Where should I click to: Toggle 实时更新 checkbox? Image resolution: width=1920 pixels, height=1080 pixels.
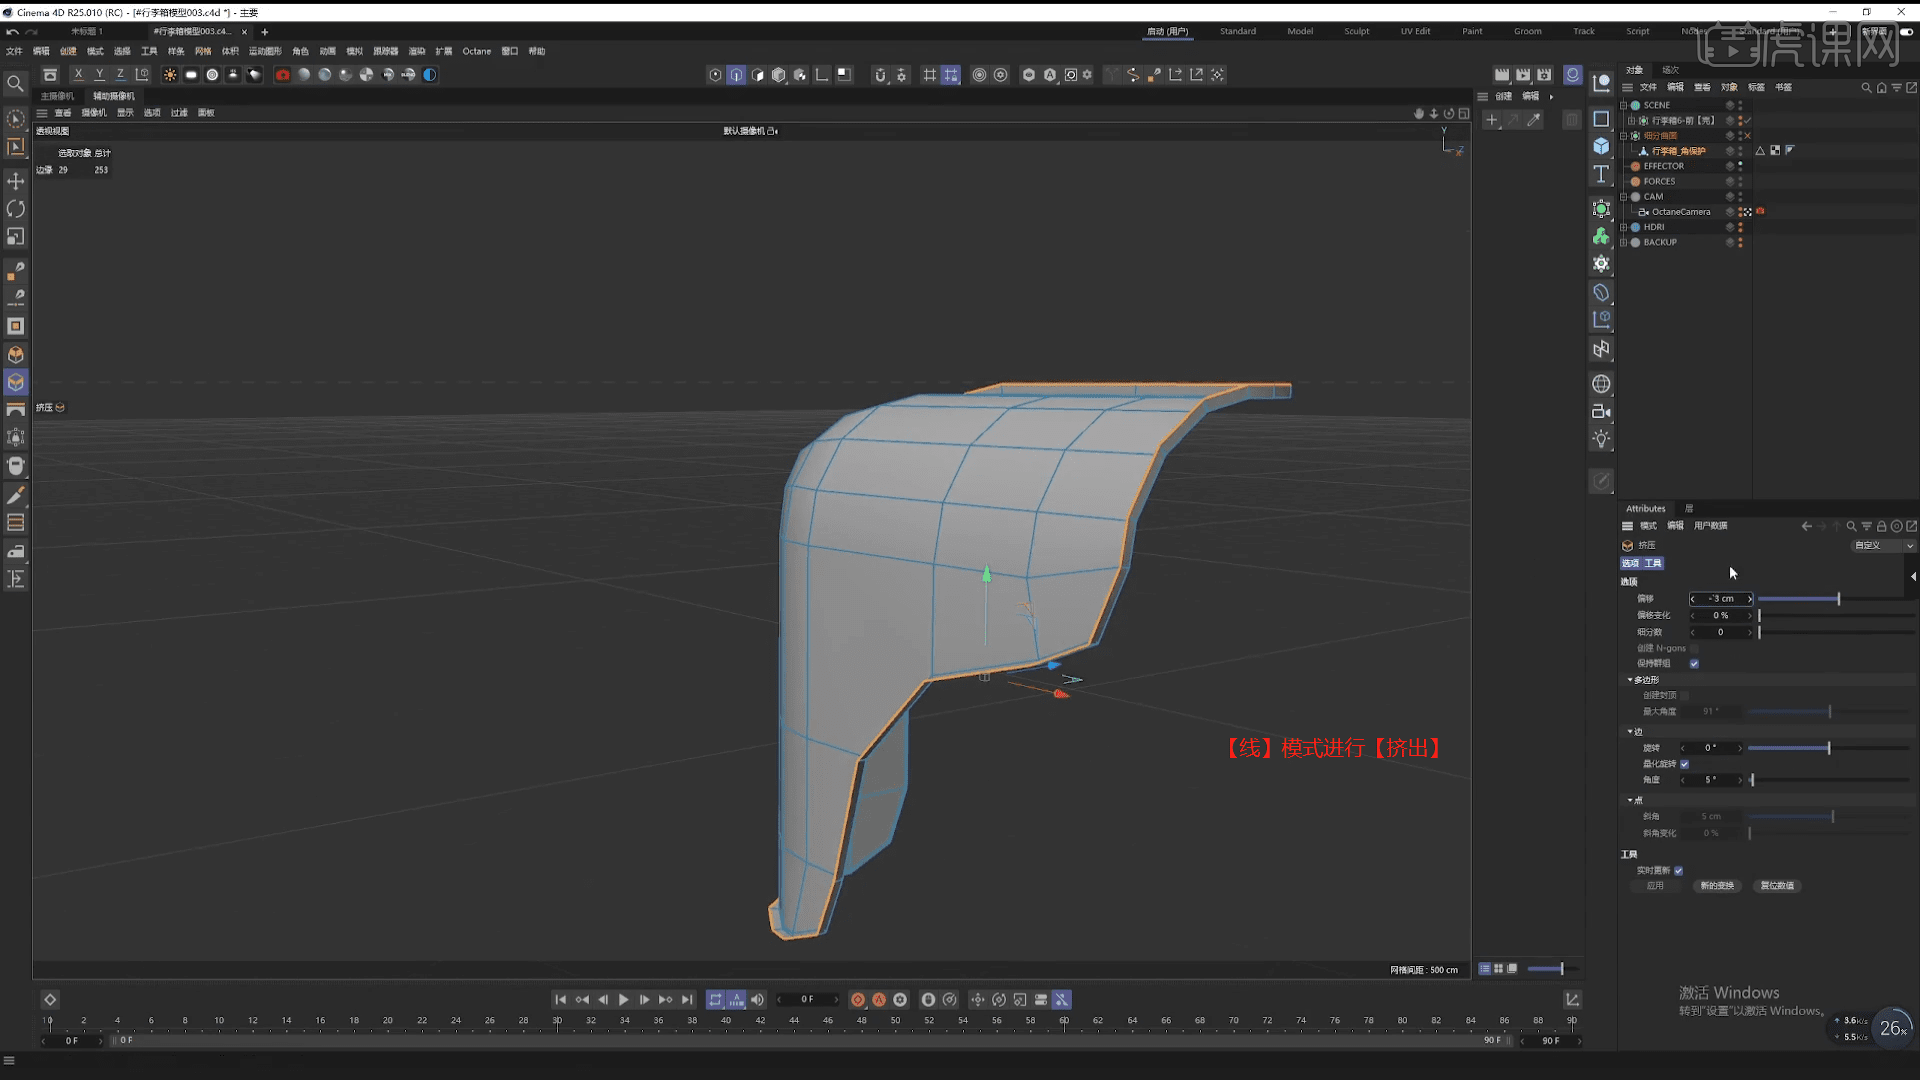[x=1678, y=871]
